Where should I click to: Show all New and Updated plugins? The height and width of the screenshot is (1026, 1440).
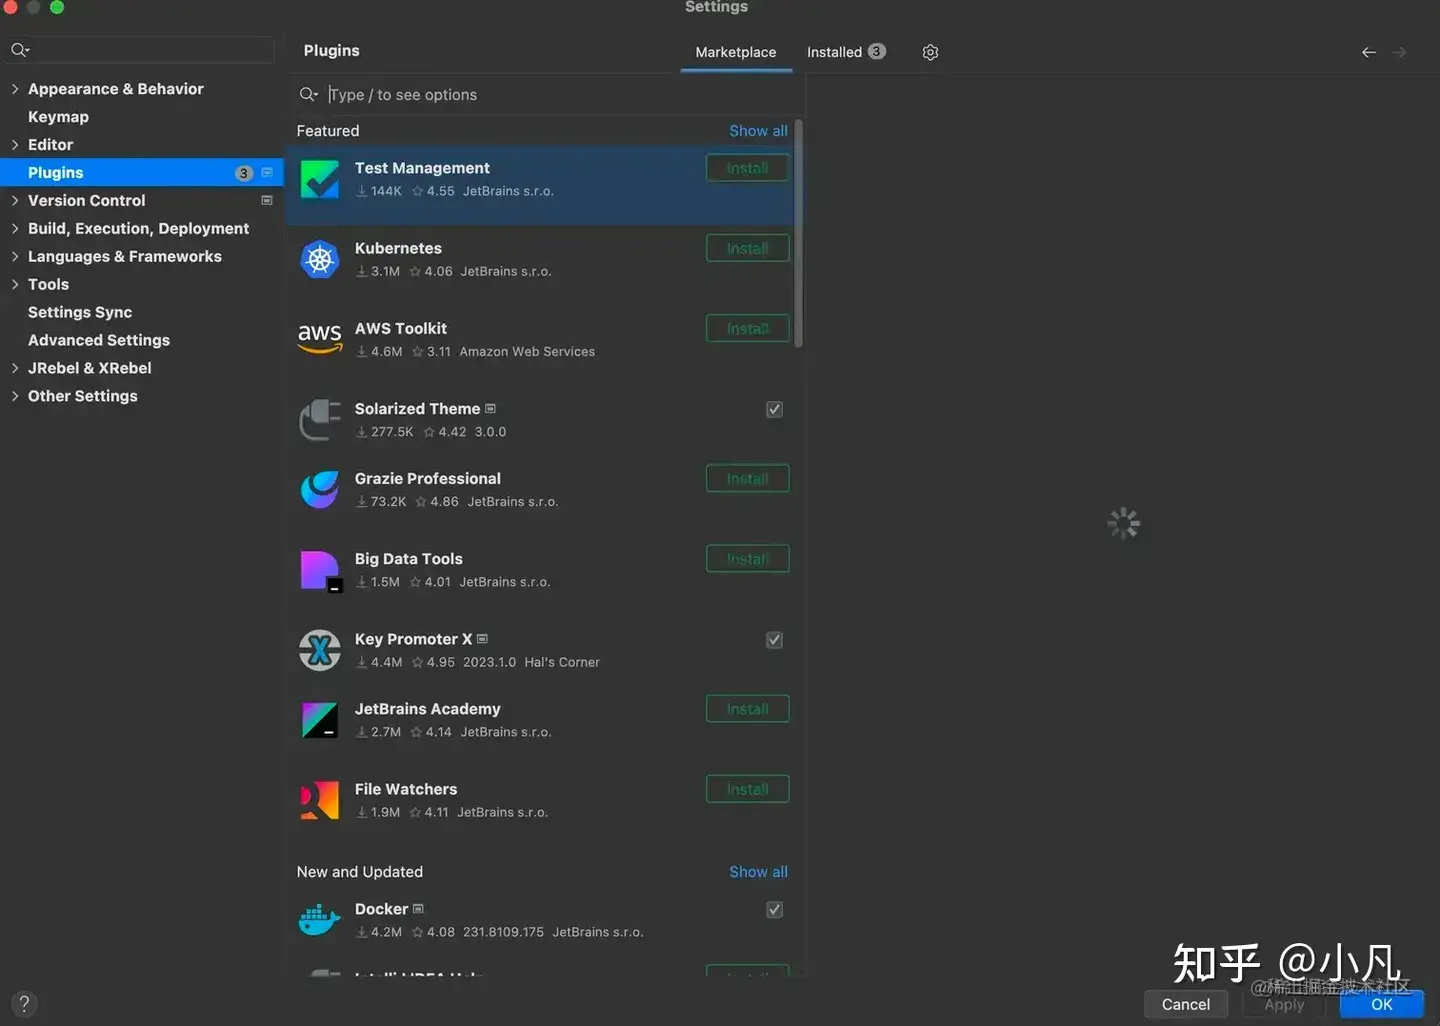pyautogui.click(x=758, y=872)
